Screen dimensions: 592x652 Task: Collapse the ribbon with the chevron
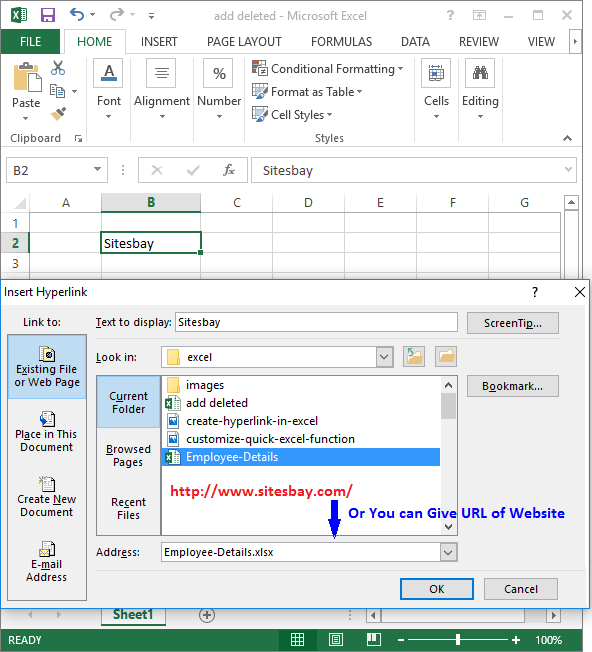[567, 138]
